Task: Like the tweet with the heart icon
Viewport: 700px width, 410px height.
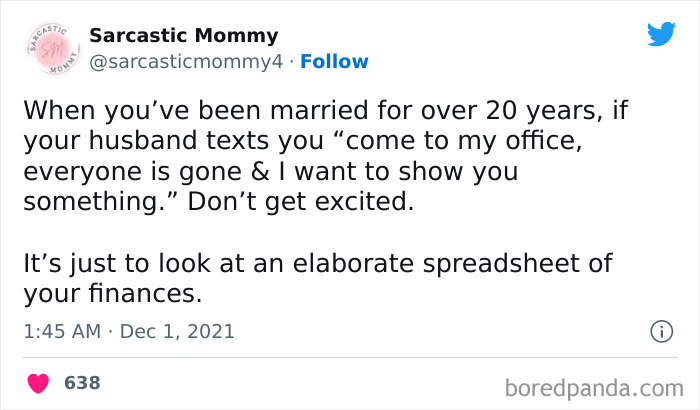Action: click(39, 383)
